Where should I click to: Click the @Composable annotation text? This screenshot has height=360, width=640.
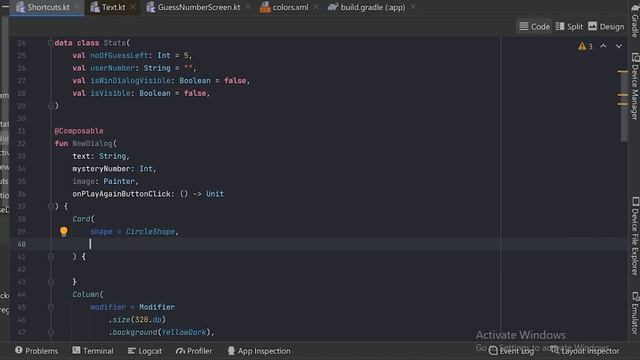click(x=79, y=131)
